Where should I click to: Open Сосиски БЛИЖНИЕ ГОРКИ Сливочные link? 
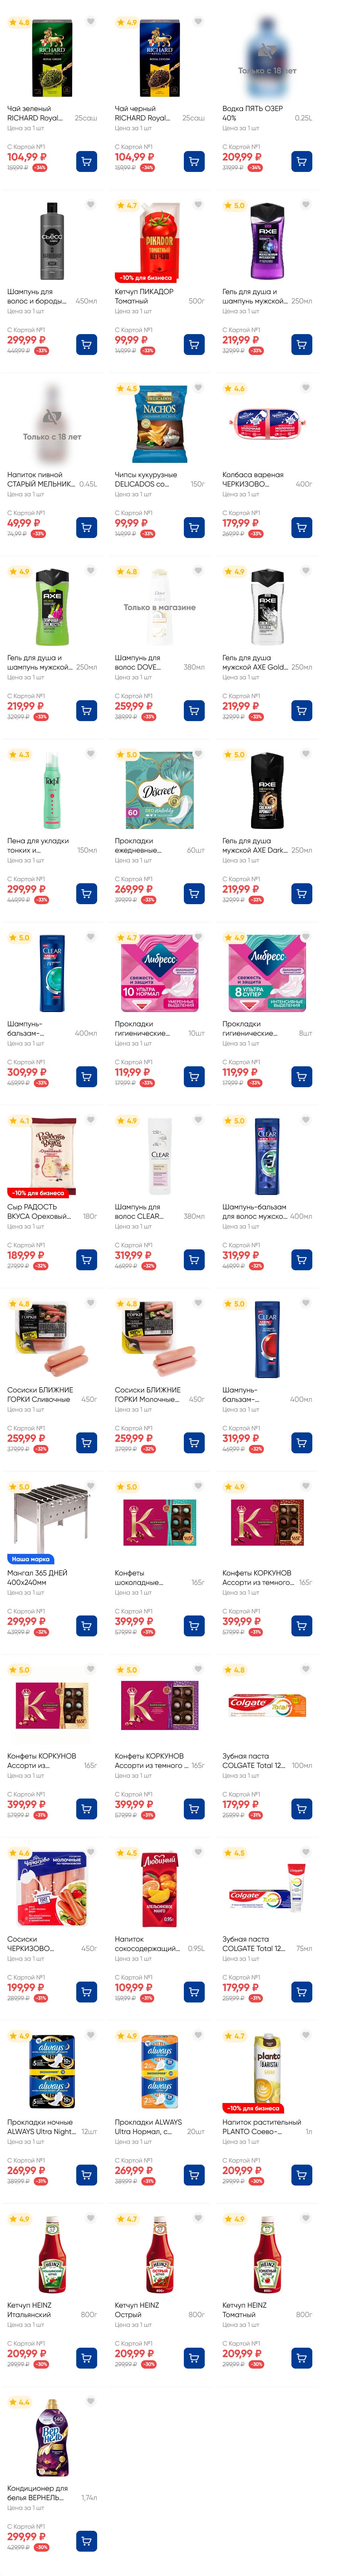pyautogui.click(x=40, y=1394)
